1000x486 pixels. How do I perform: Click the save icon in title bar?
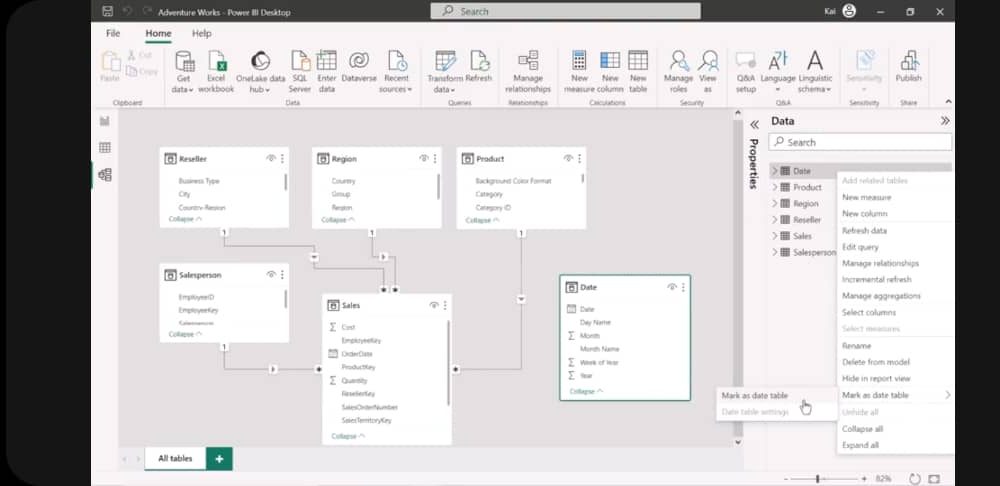tap(108, 11)
